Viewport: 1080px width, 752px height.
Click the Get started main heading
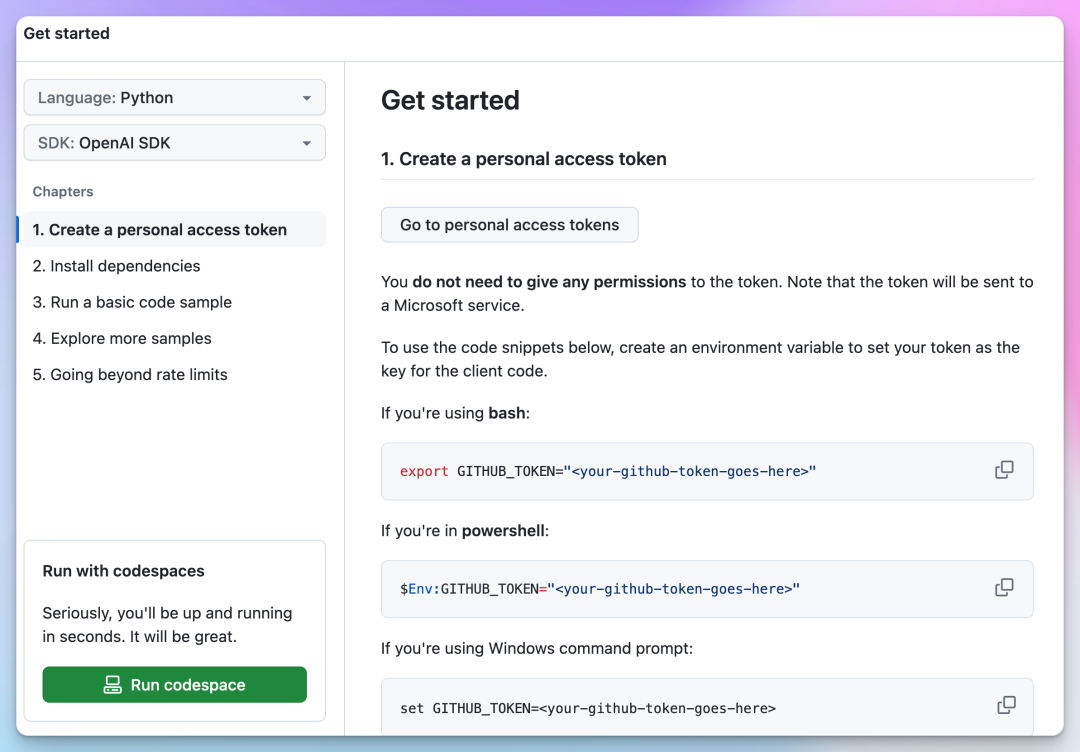coord(450,100)
